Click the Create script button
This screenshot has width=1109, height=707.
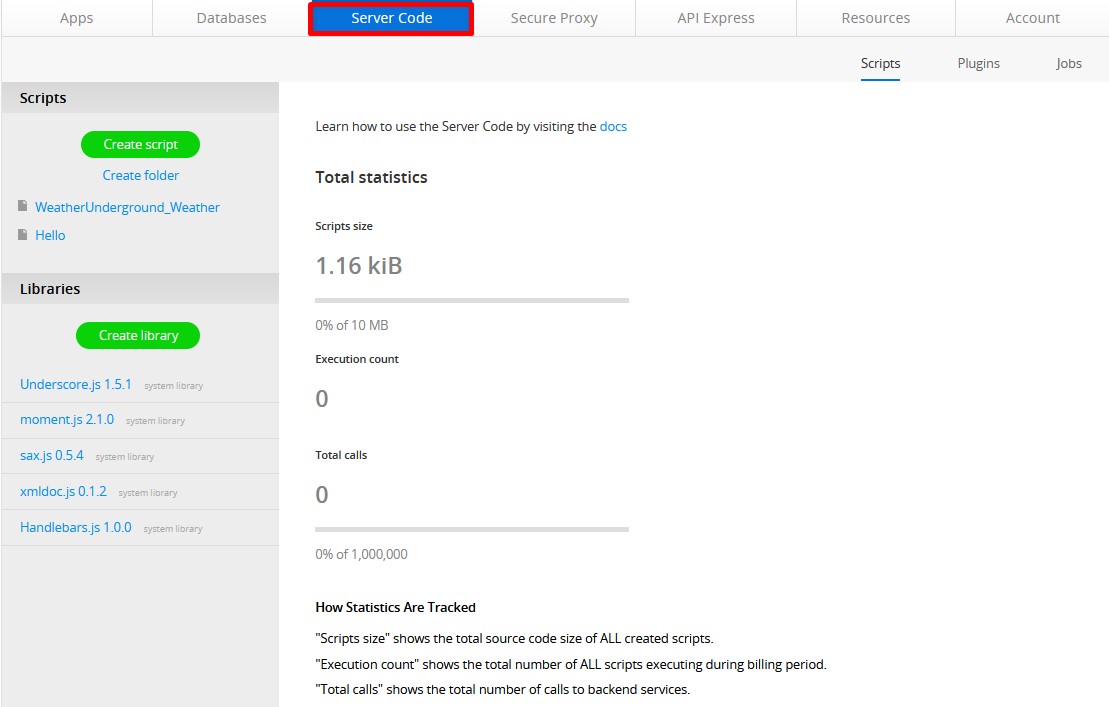click(x=141, y=144)
